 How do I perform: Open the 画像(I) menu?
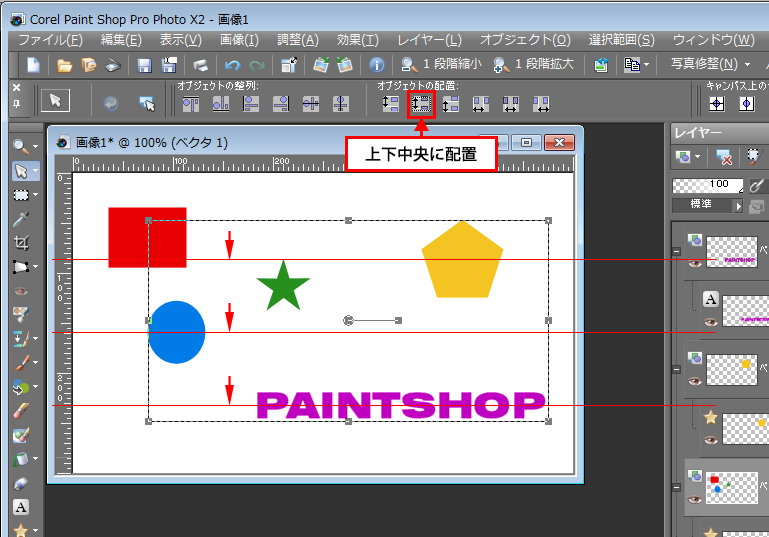point(239,40)
